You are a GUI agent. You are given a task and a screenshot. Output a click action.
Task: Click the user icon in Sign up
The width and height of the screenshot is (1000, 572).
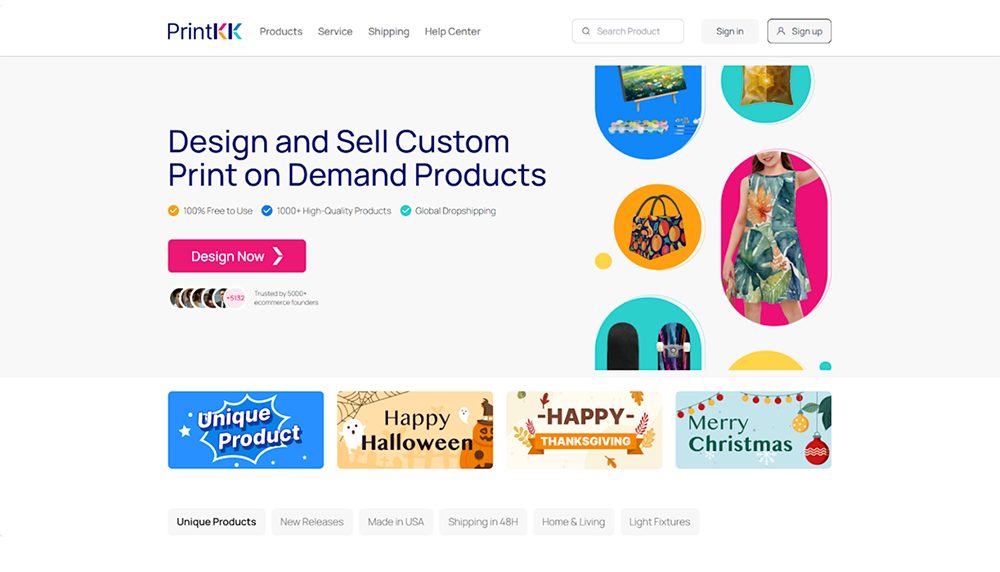pyautogui.click(x=781, y=31)
